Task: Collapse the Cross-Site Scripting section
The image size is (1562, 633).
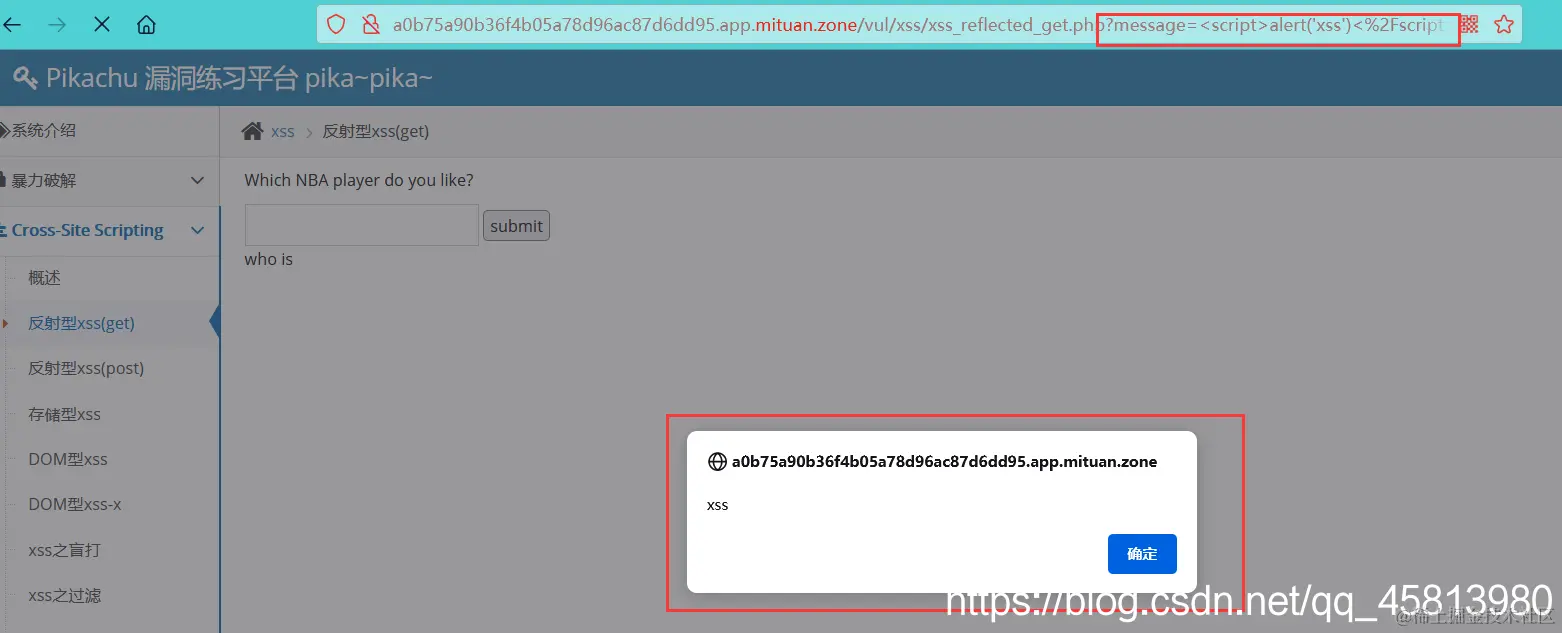Action: (110, 231)
